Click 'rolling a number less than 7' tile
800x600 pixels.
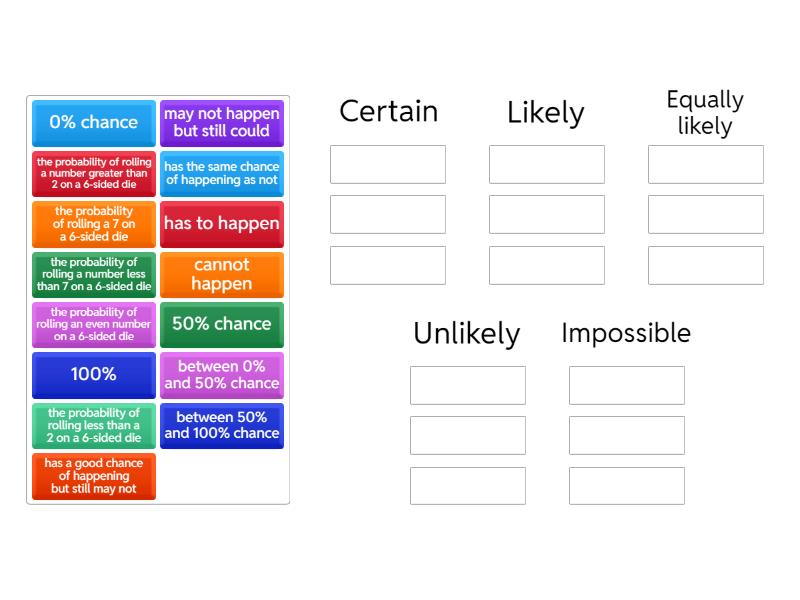pos(94,274)
